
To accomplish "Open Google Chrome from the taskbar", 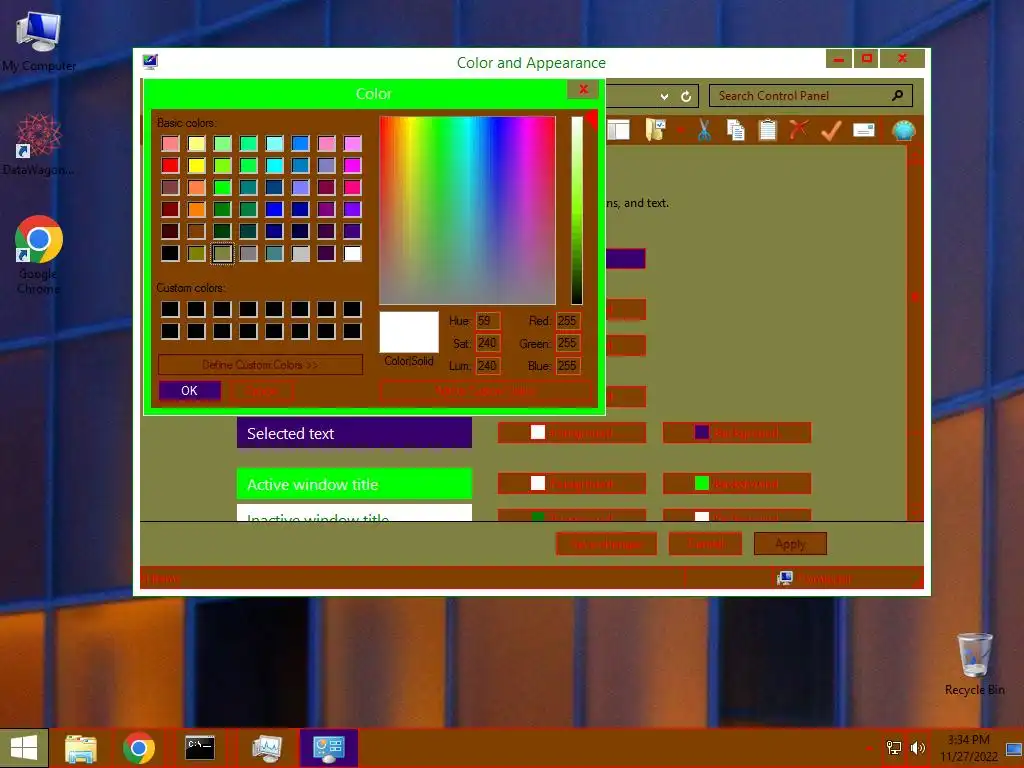I will point(138,748).
